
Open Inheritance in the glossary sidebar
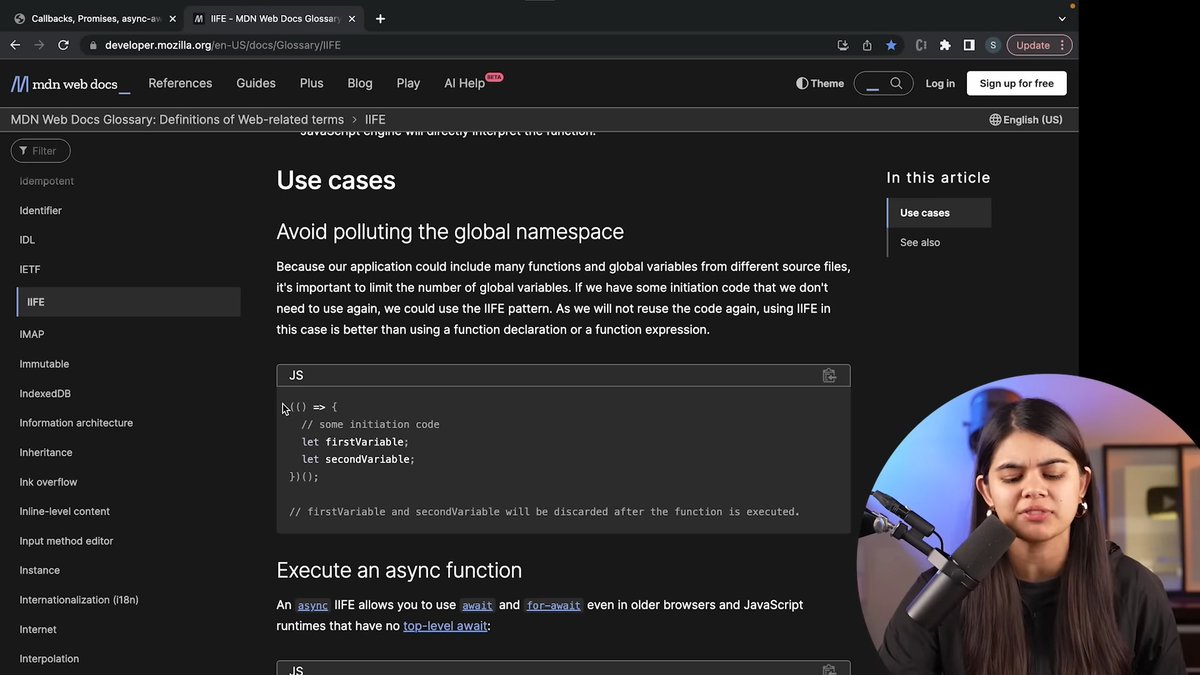[x=46, y=452]
